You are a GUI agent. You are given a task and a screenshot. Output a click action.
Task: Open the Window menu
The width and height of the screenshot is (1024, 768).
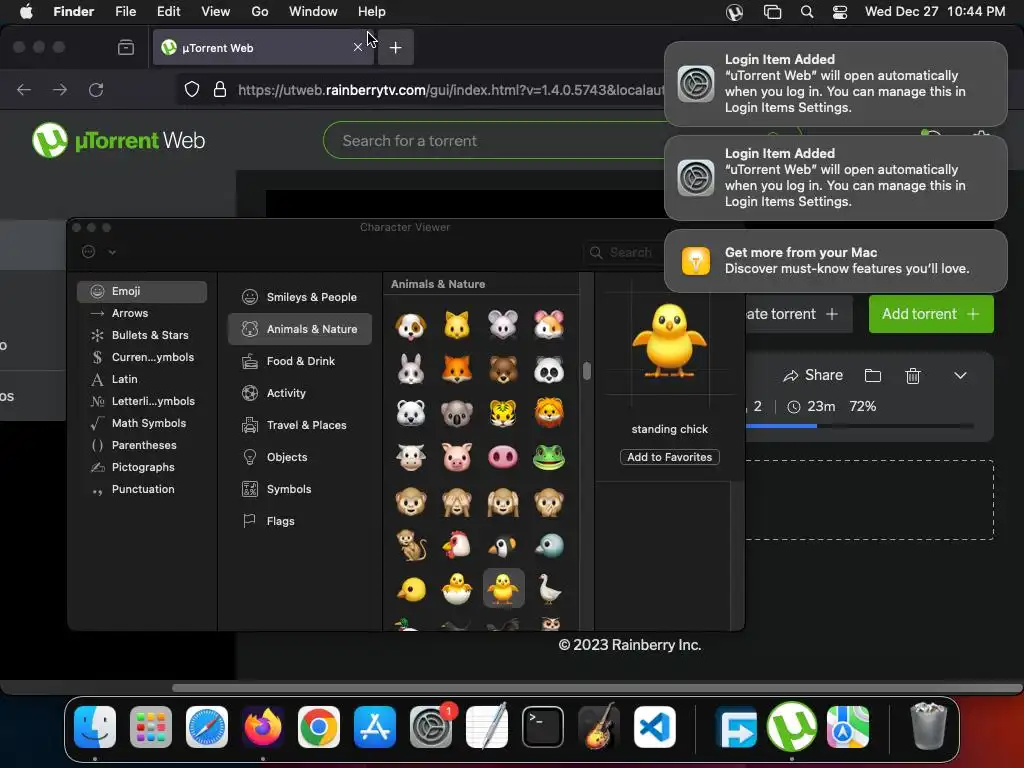click(313, 12)
